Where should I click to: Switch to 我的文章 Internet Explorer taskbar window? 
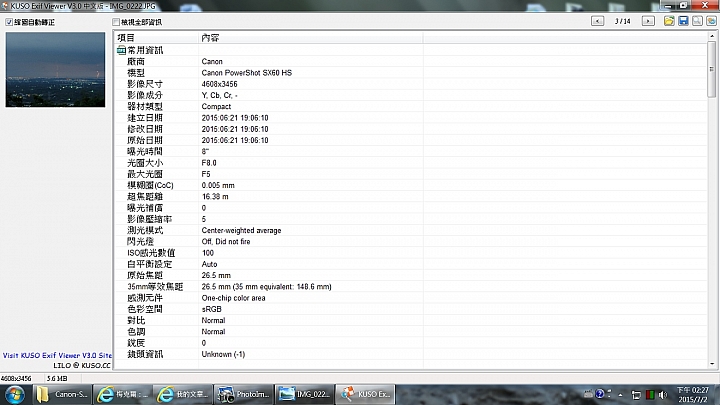(x=183, y=394)
